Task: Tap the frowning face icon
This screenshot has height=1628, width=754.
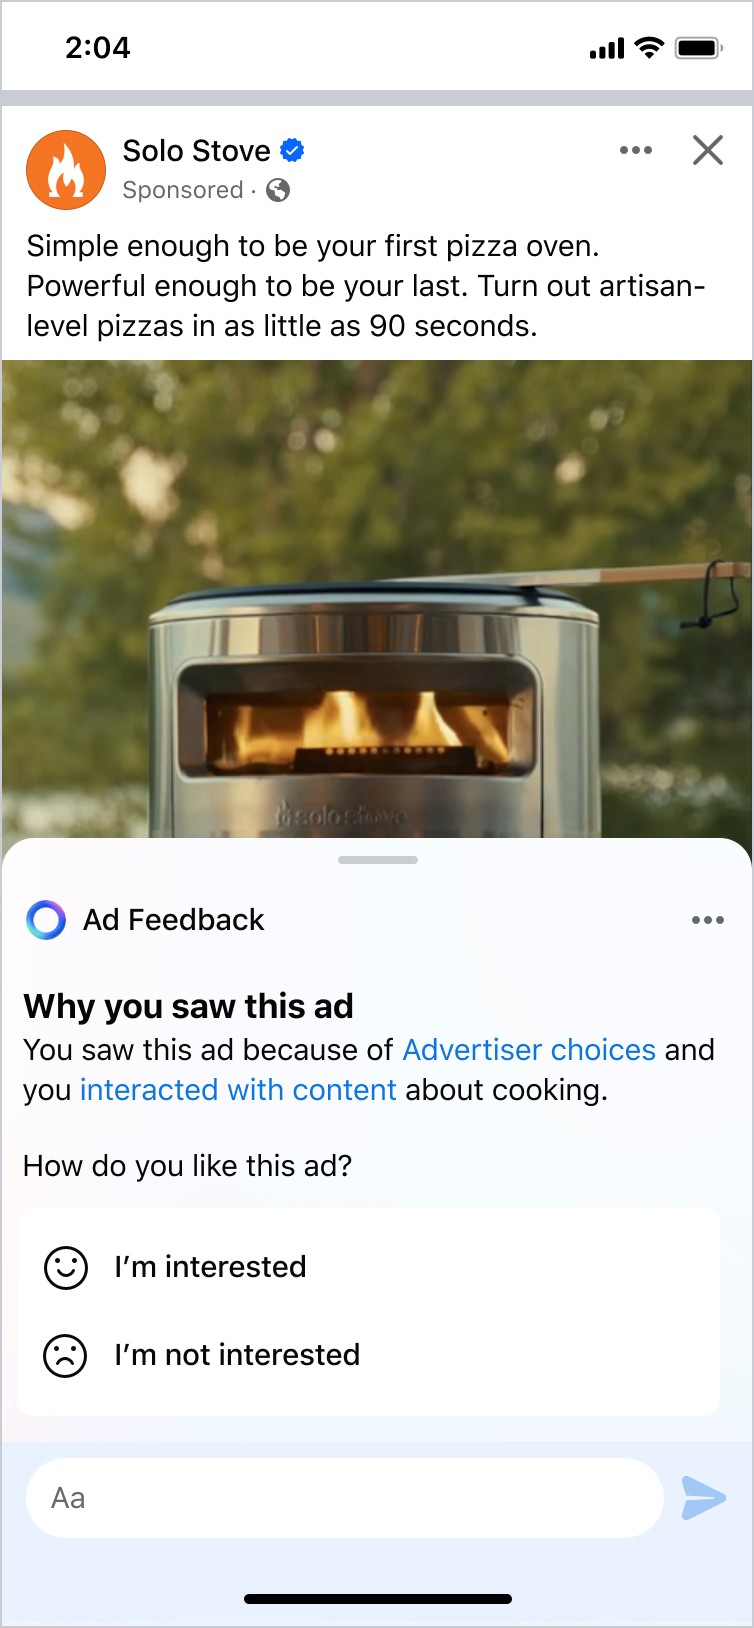Action: [x=66, y=1355]
